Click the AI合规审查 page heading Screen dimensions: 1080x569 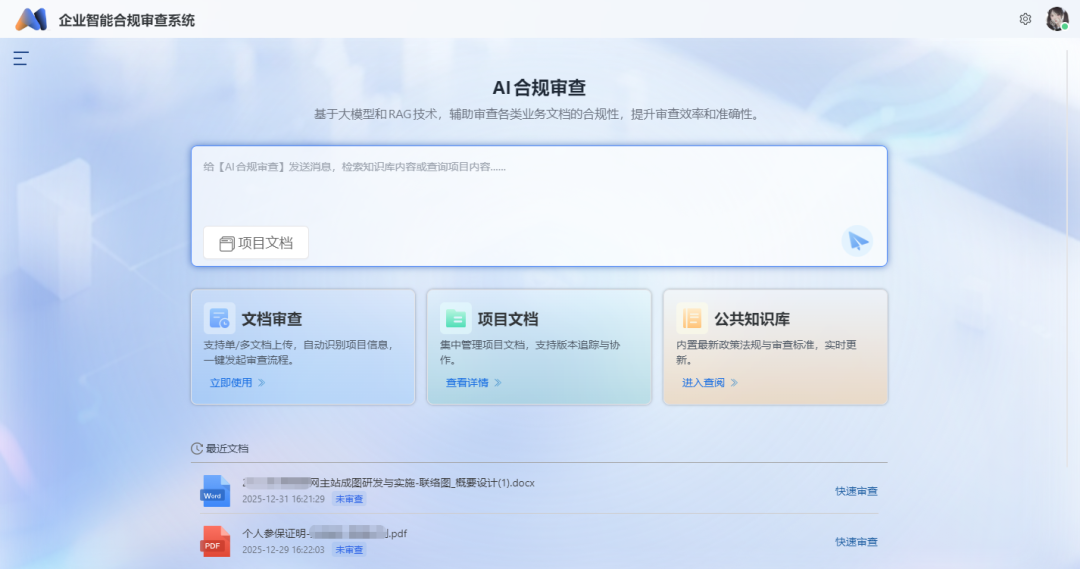(539, 87)
